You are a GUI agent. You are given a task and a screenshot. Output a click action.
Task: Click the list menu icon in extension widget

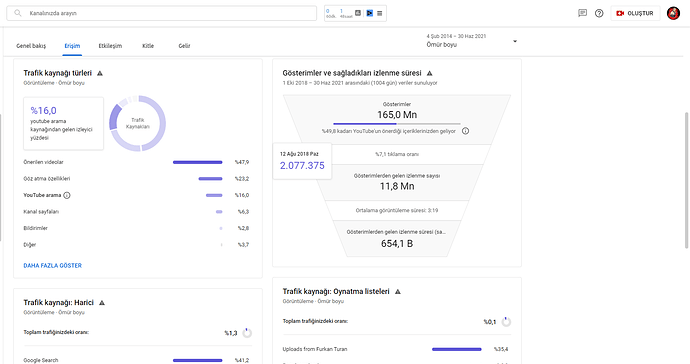pos(379,13)
